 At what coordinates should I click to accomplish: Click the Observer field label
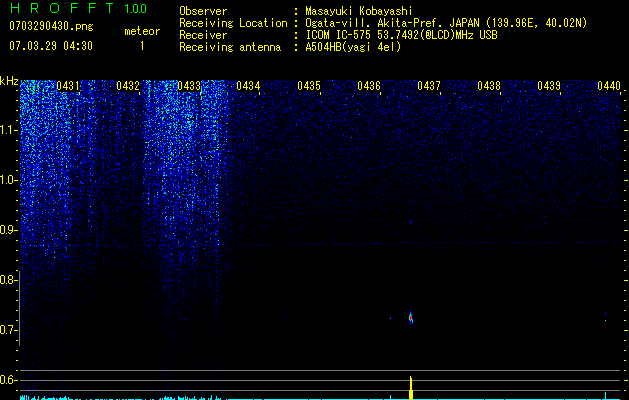tap(203, 11)
